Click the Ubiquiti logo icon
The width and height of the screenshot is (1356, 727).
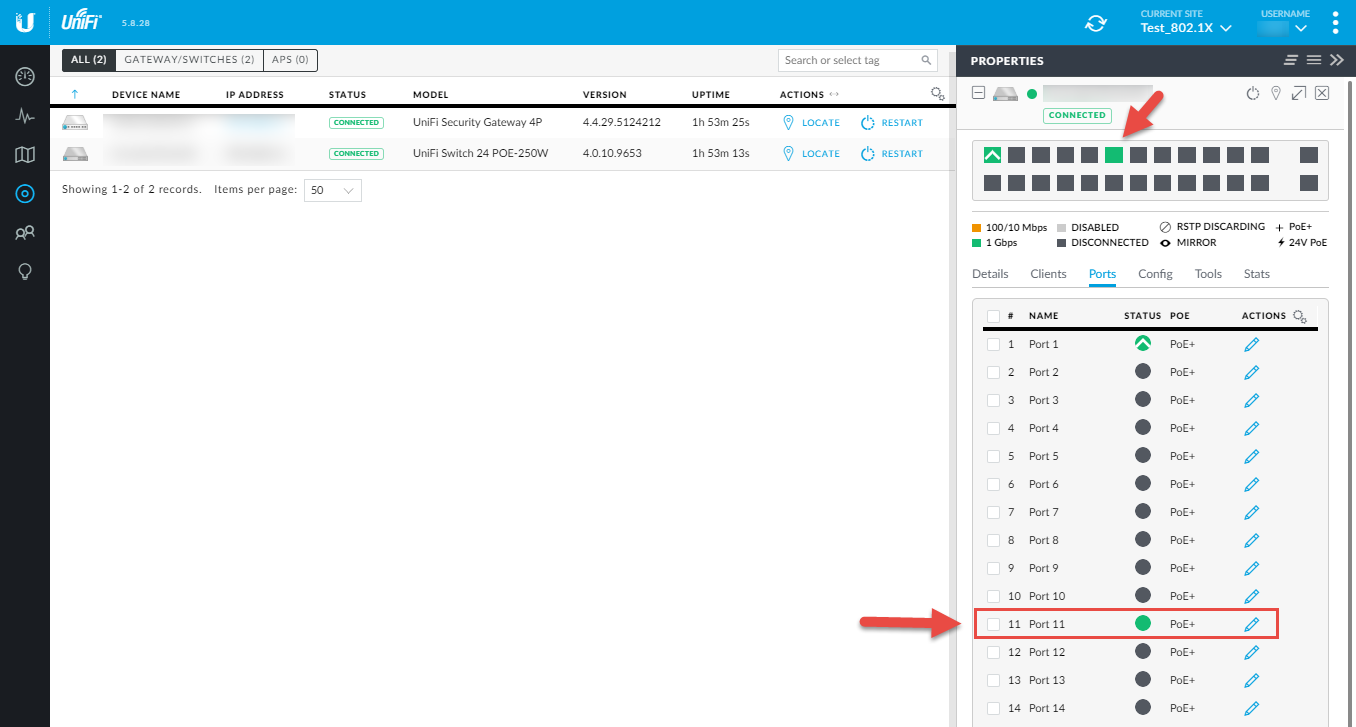click(x=25, y=22)
